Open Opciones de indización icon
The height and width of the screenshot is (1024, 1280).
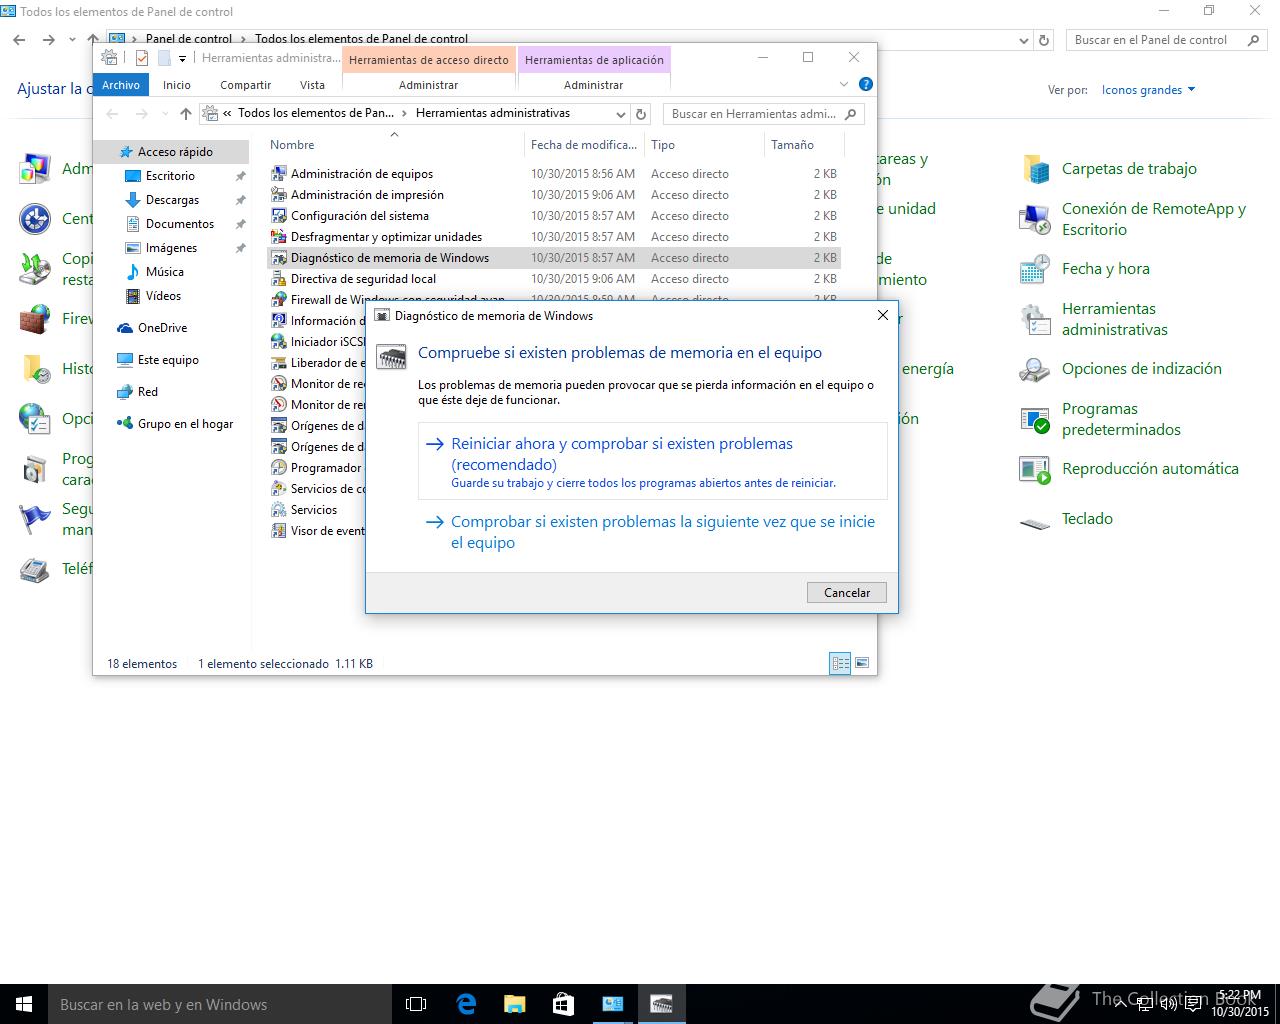click(1035, 369)
